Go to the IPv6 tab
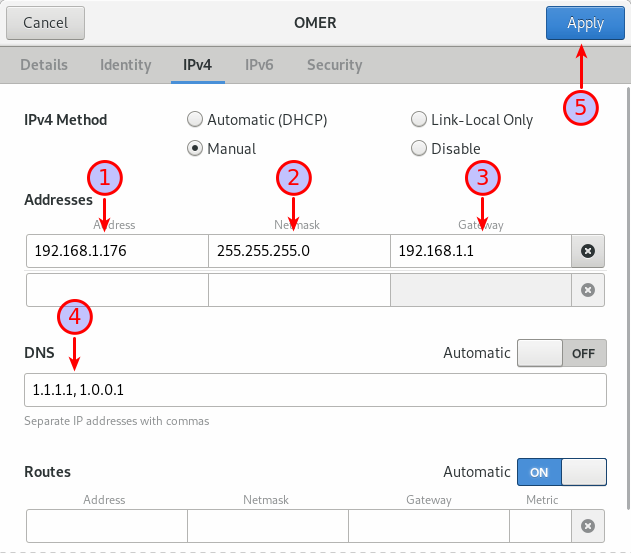 259,65
